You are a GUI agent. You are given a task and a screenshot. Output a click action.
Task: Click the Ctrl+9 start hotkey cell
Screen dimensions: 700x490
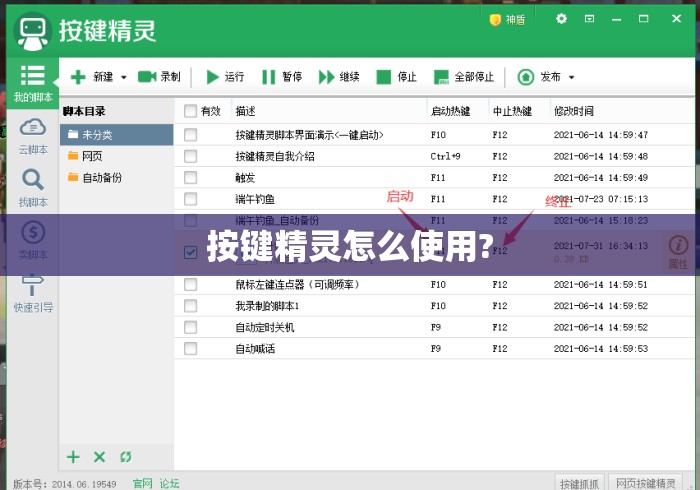pos(445,156)
